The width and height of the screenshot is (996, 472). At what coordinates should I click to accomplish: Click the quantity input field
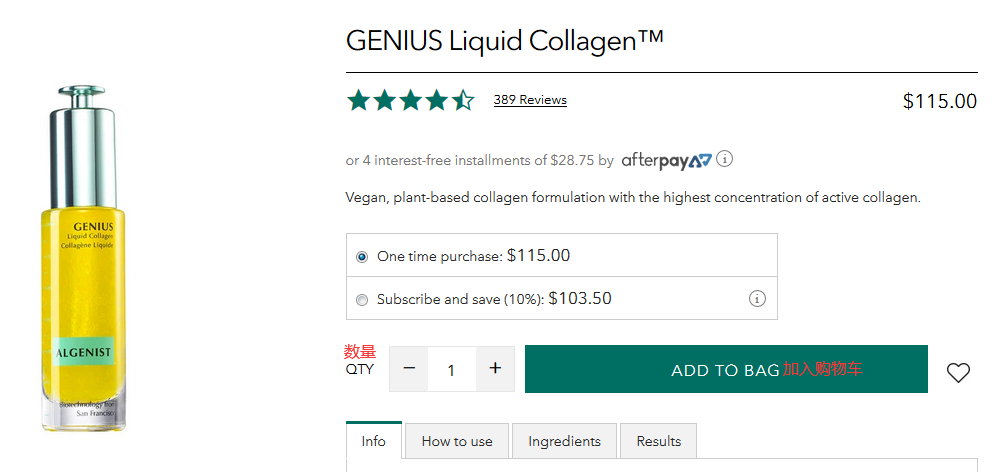(x=451, y=370)
